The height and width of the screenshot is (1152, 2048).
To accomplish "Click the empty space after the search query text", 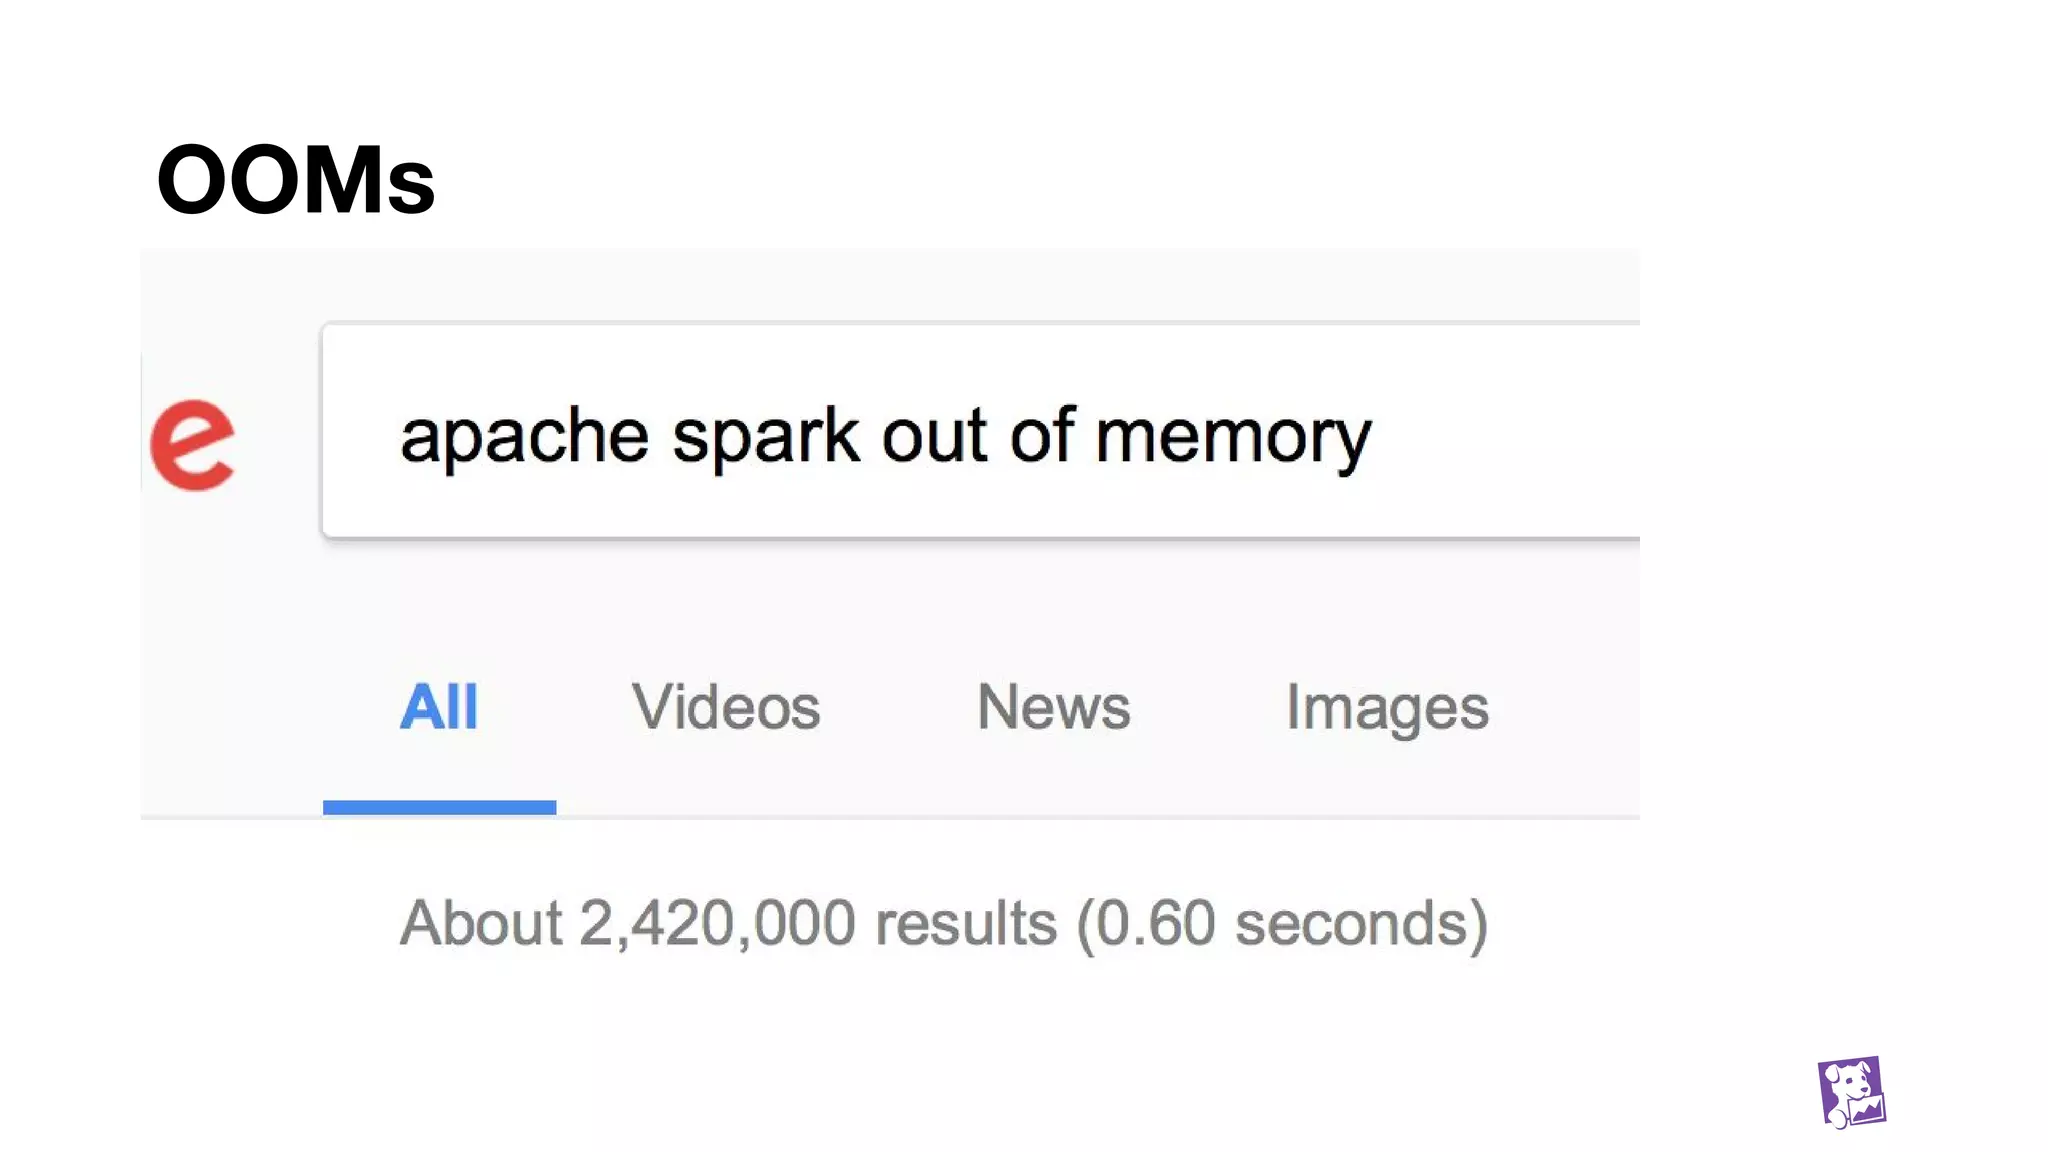I will [1505, 433].
